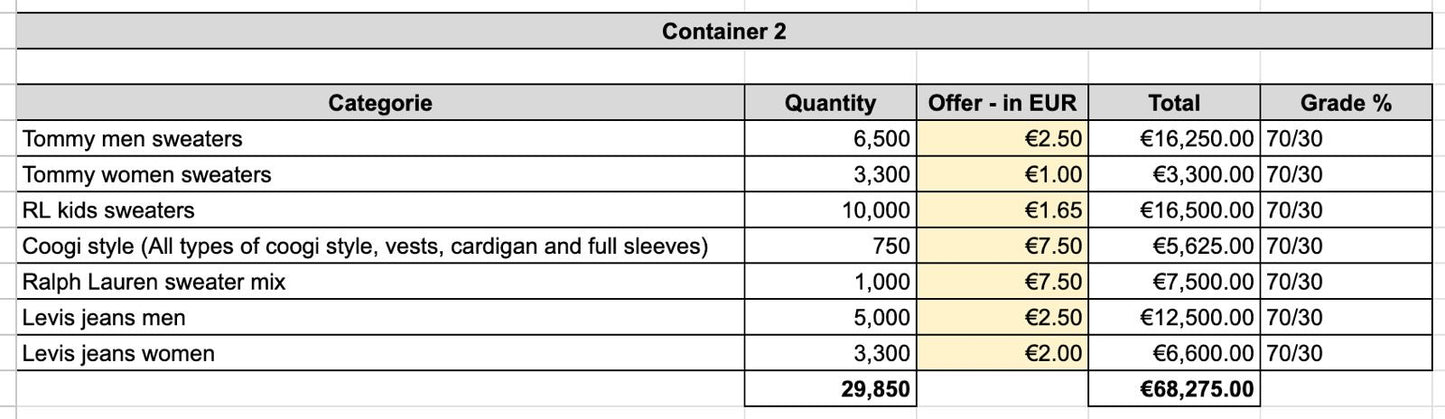The image size is (1445, 419).
Task: Select the RL kids sweaters cell
Action: [381, 210]
